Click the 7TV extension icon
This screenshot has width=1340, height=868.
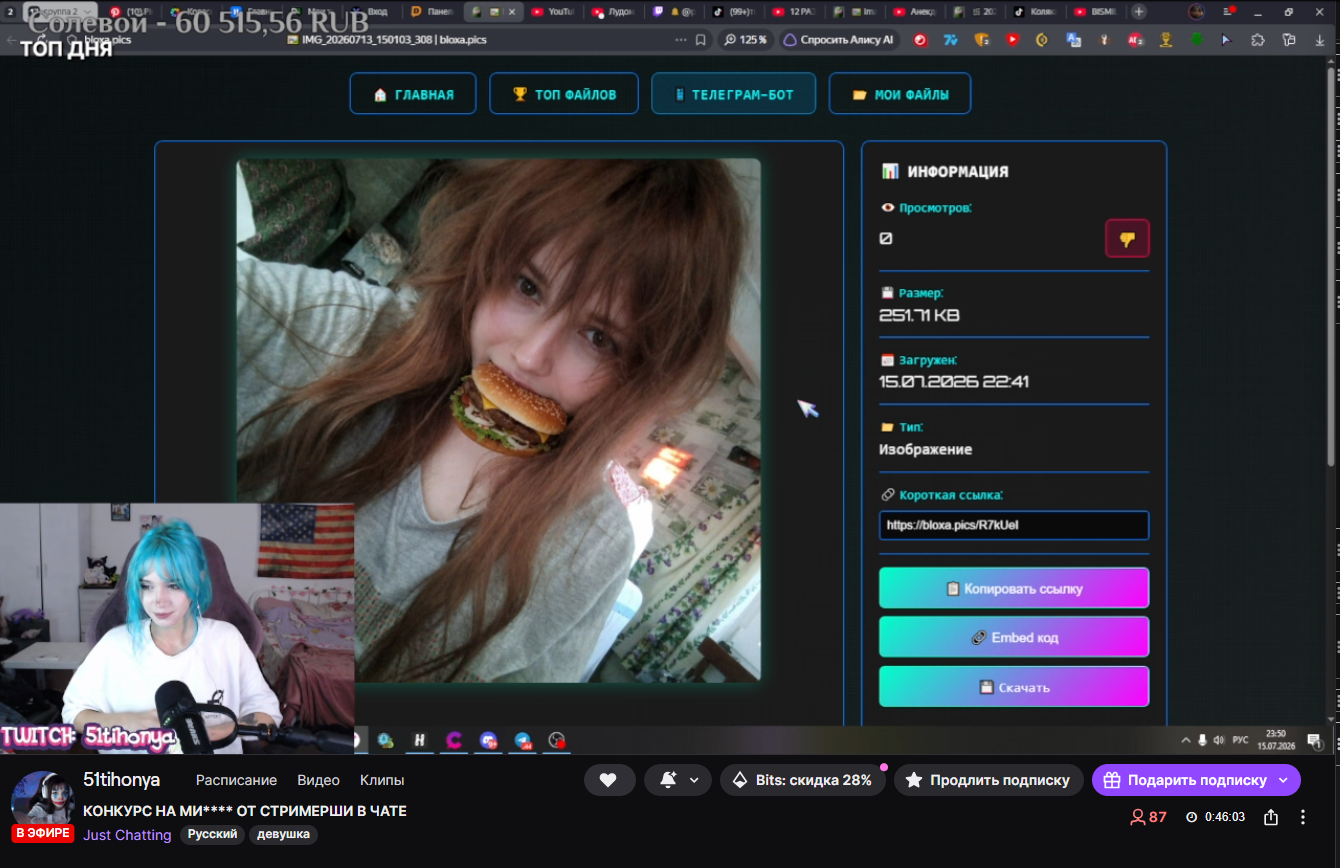pyautogui.click(x=951, y=40)
